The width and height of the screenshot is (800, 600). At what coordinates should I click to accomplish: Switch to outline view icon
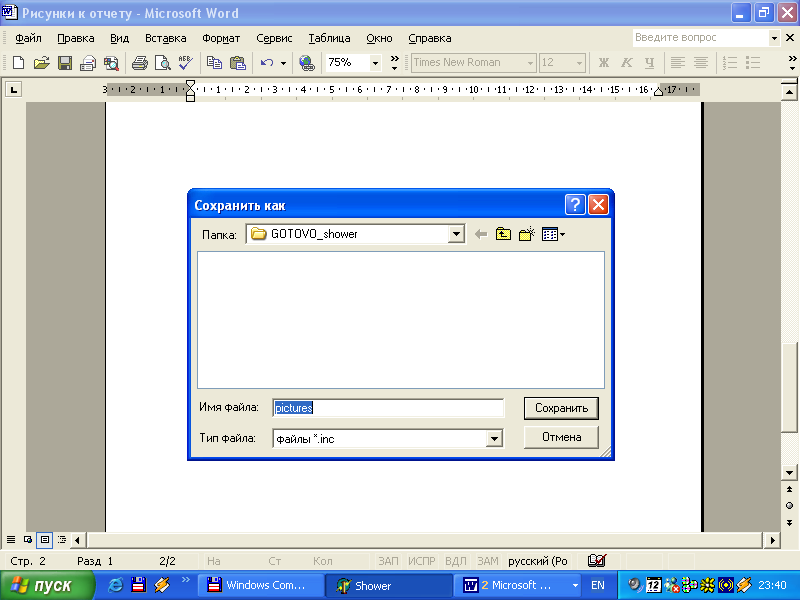tap(62, 539)
